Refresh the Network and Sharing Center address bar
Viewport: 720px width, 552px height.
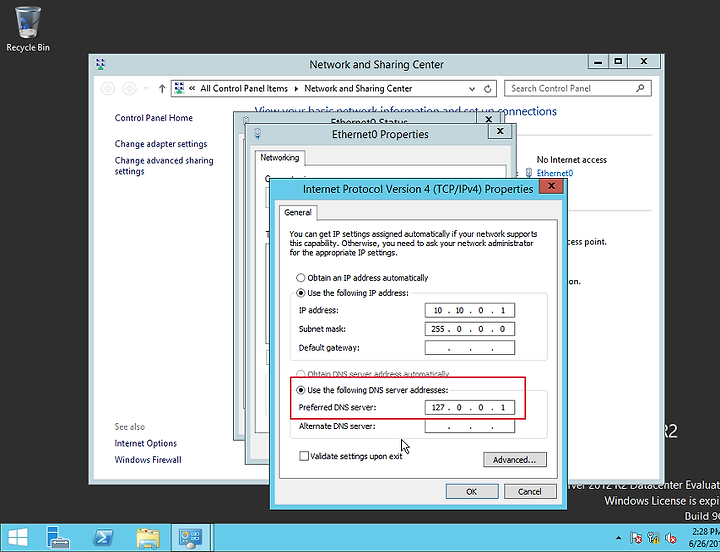pyautogui.click(x=488, y=89)
